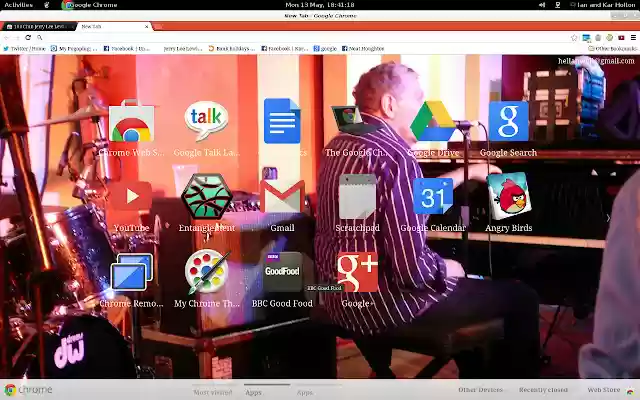Open the Chrome Web Store app

tap(131, 122)
